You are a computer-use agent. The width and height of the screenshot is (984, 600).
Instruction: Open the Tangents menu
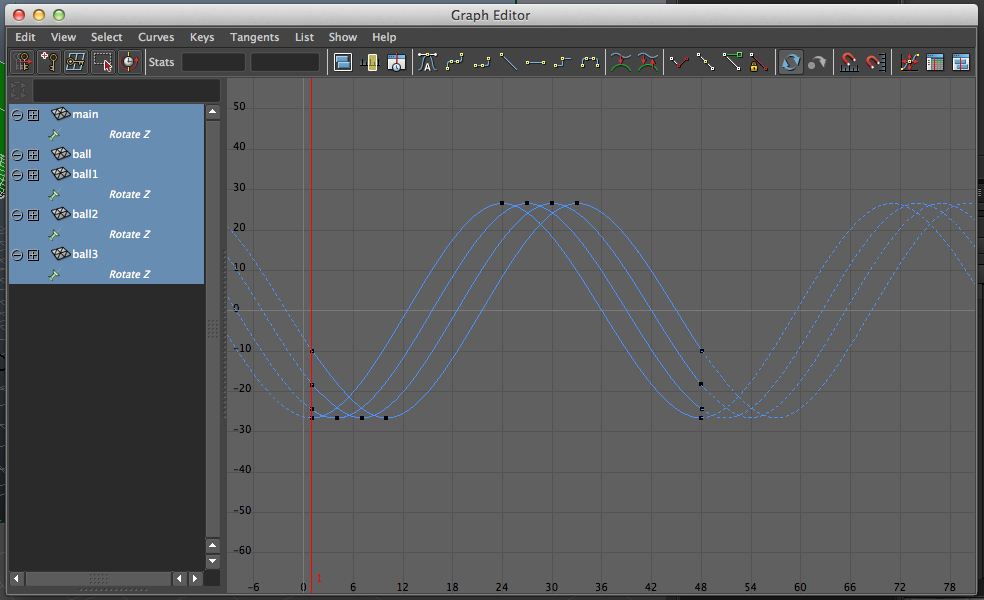(254, 37)
